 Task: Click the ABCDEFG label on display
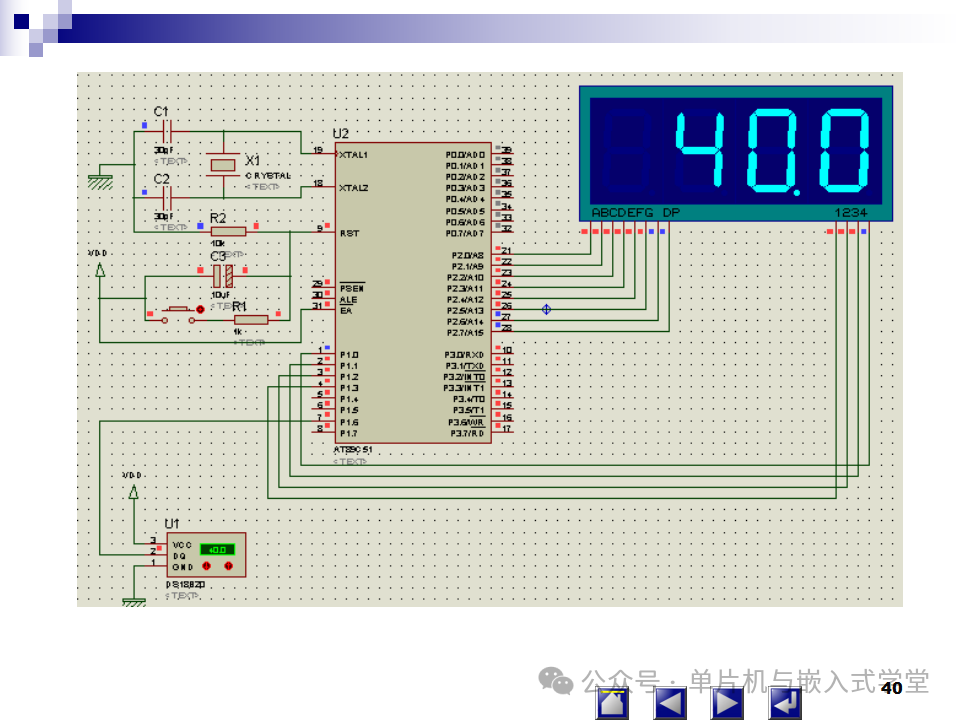[622, 213]
